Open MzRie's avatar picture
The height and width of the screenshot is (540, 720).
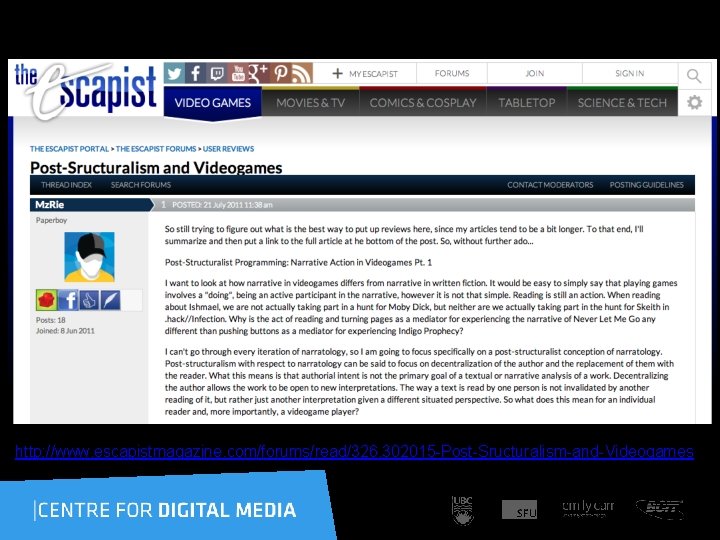tap(89, 257)
